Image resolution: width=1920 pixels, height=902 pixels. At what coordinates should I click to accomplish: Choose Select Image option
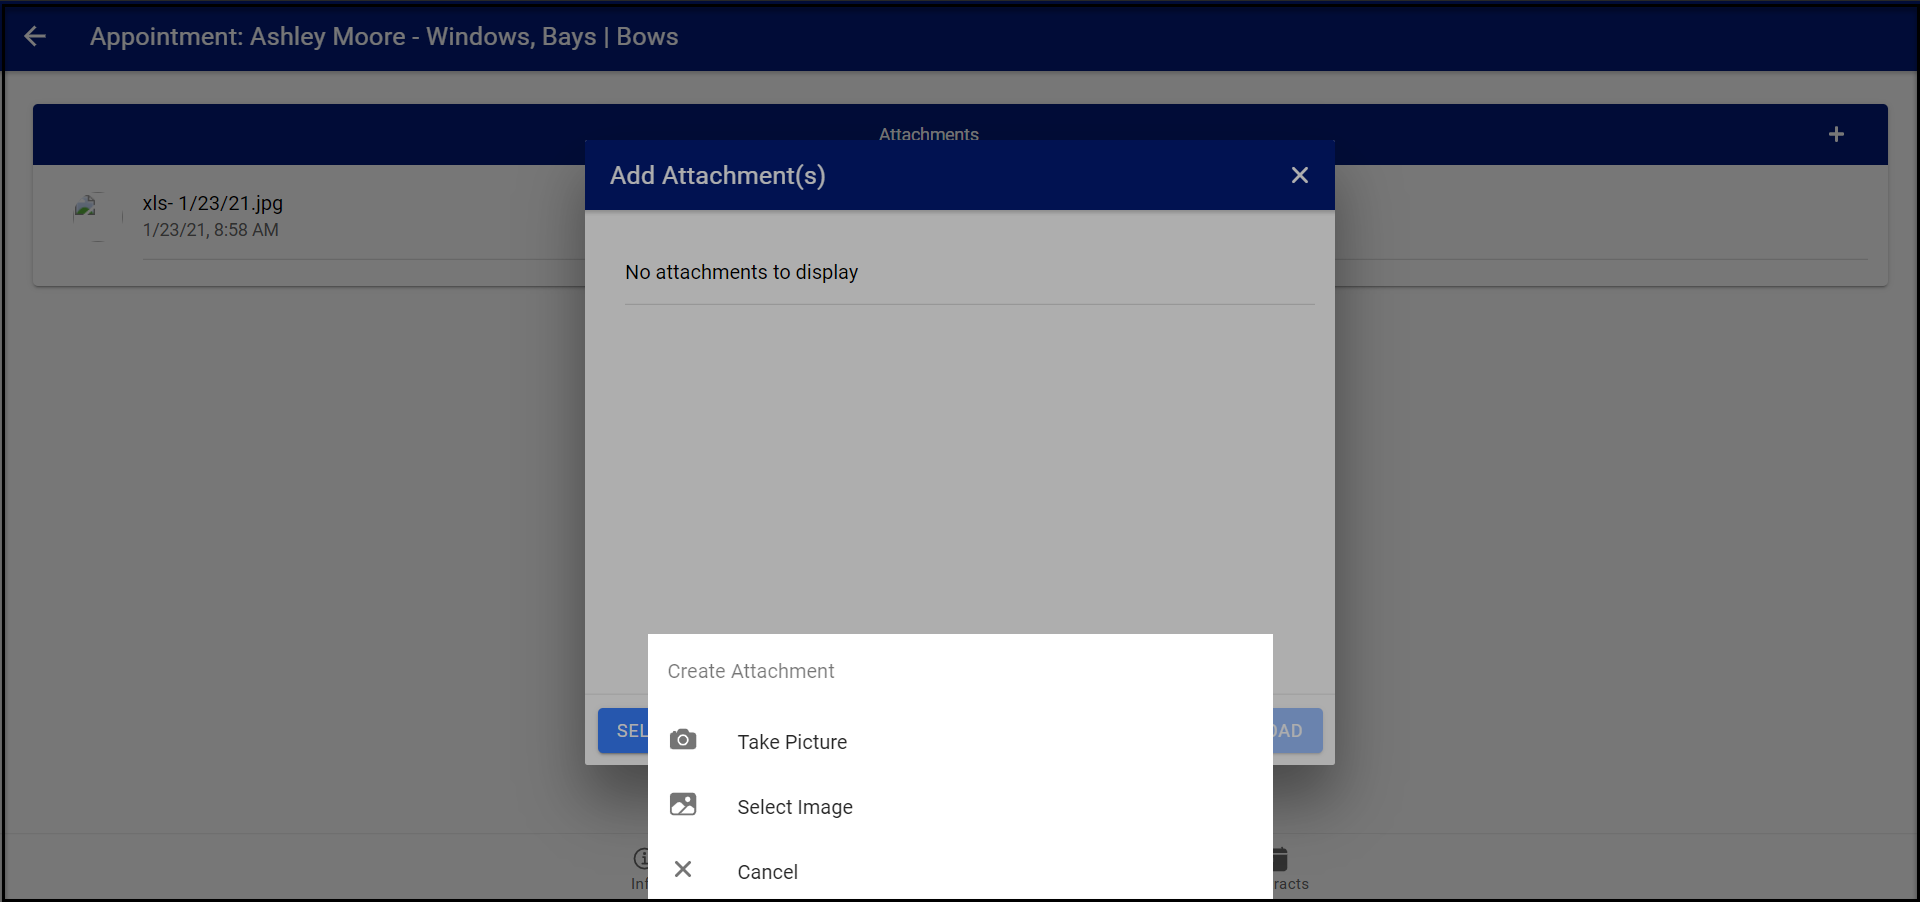(960, 807)
